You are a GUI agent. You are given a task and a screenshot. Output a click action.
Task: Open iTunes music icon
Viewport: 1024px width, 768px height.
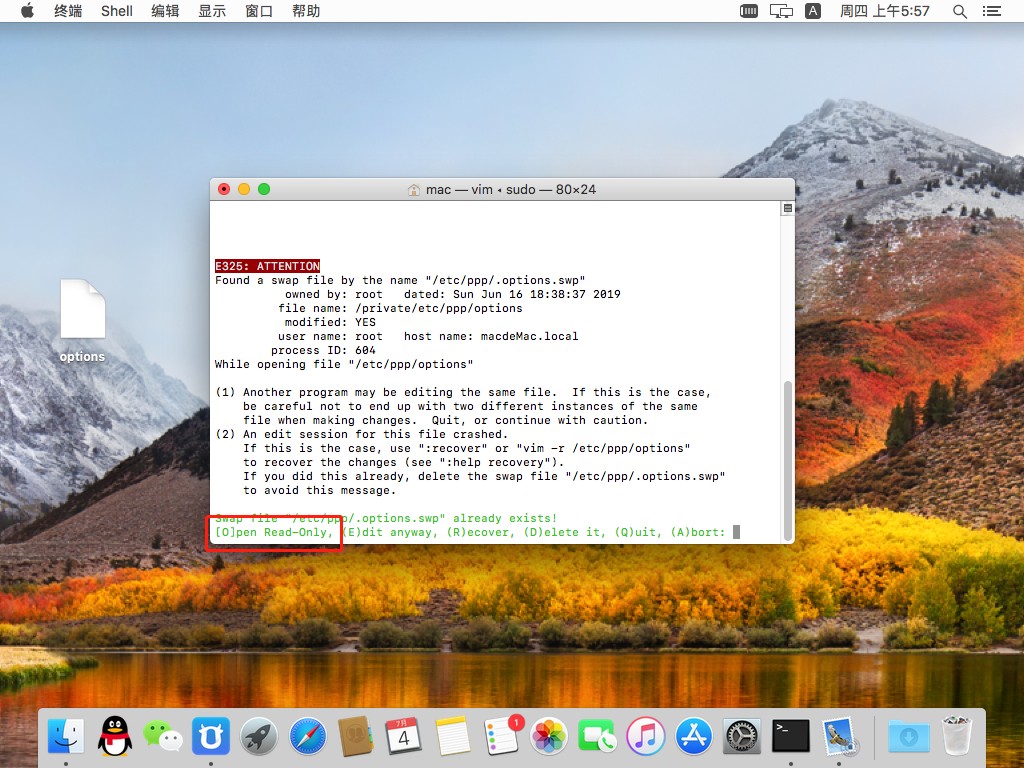pyautogui.click(x=646, y=738)
